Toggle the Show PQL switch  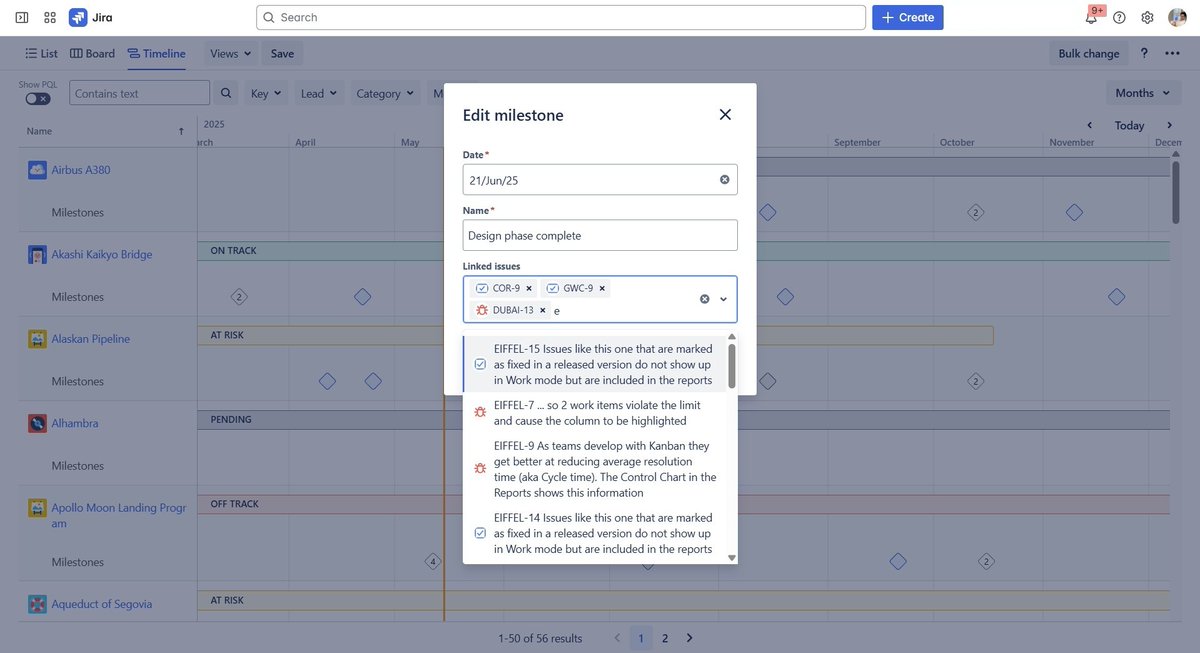pos(37,98)
